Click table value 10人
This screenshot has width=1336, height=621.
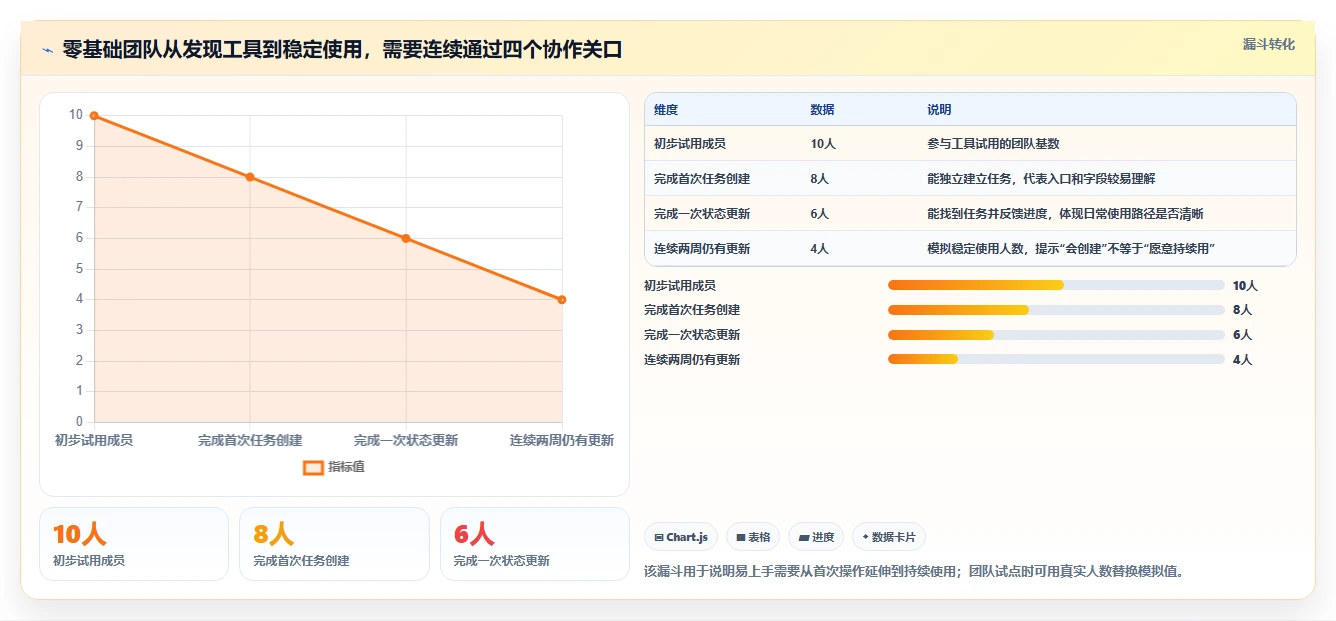(823, 144)
